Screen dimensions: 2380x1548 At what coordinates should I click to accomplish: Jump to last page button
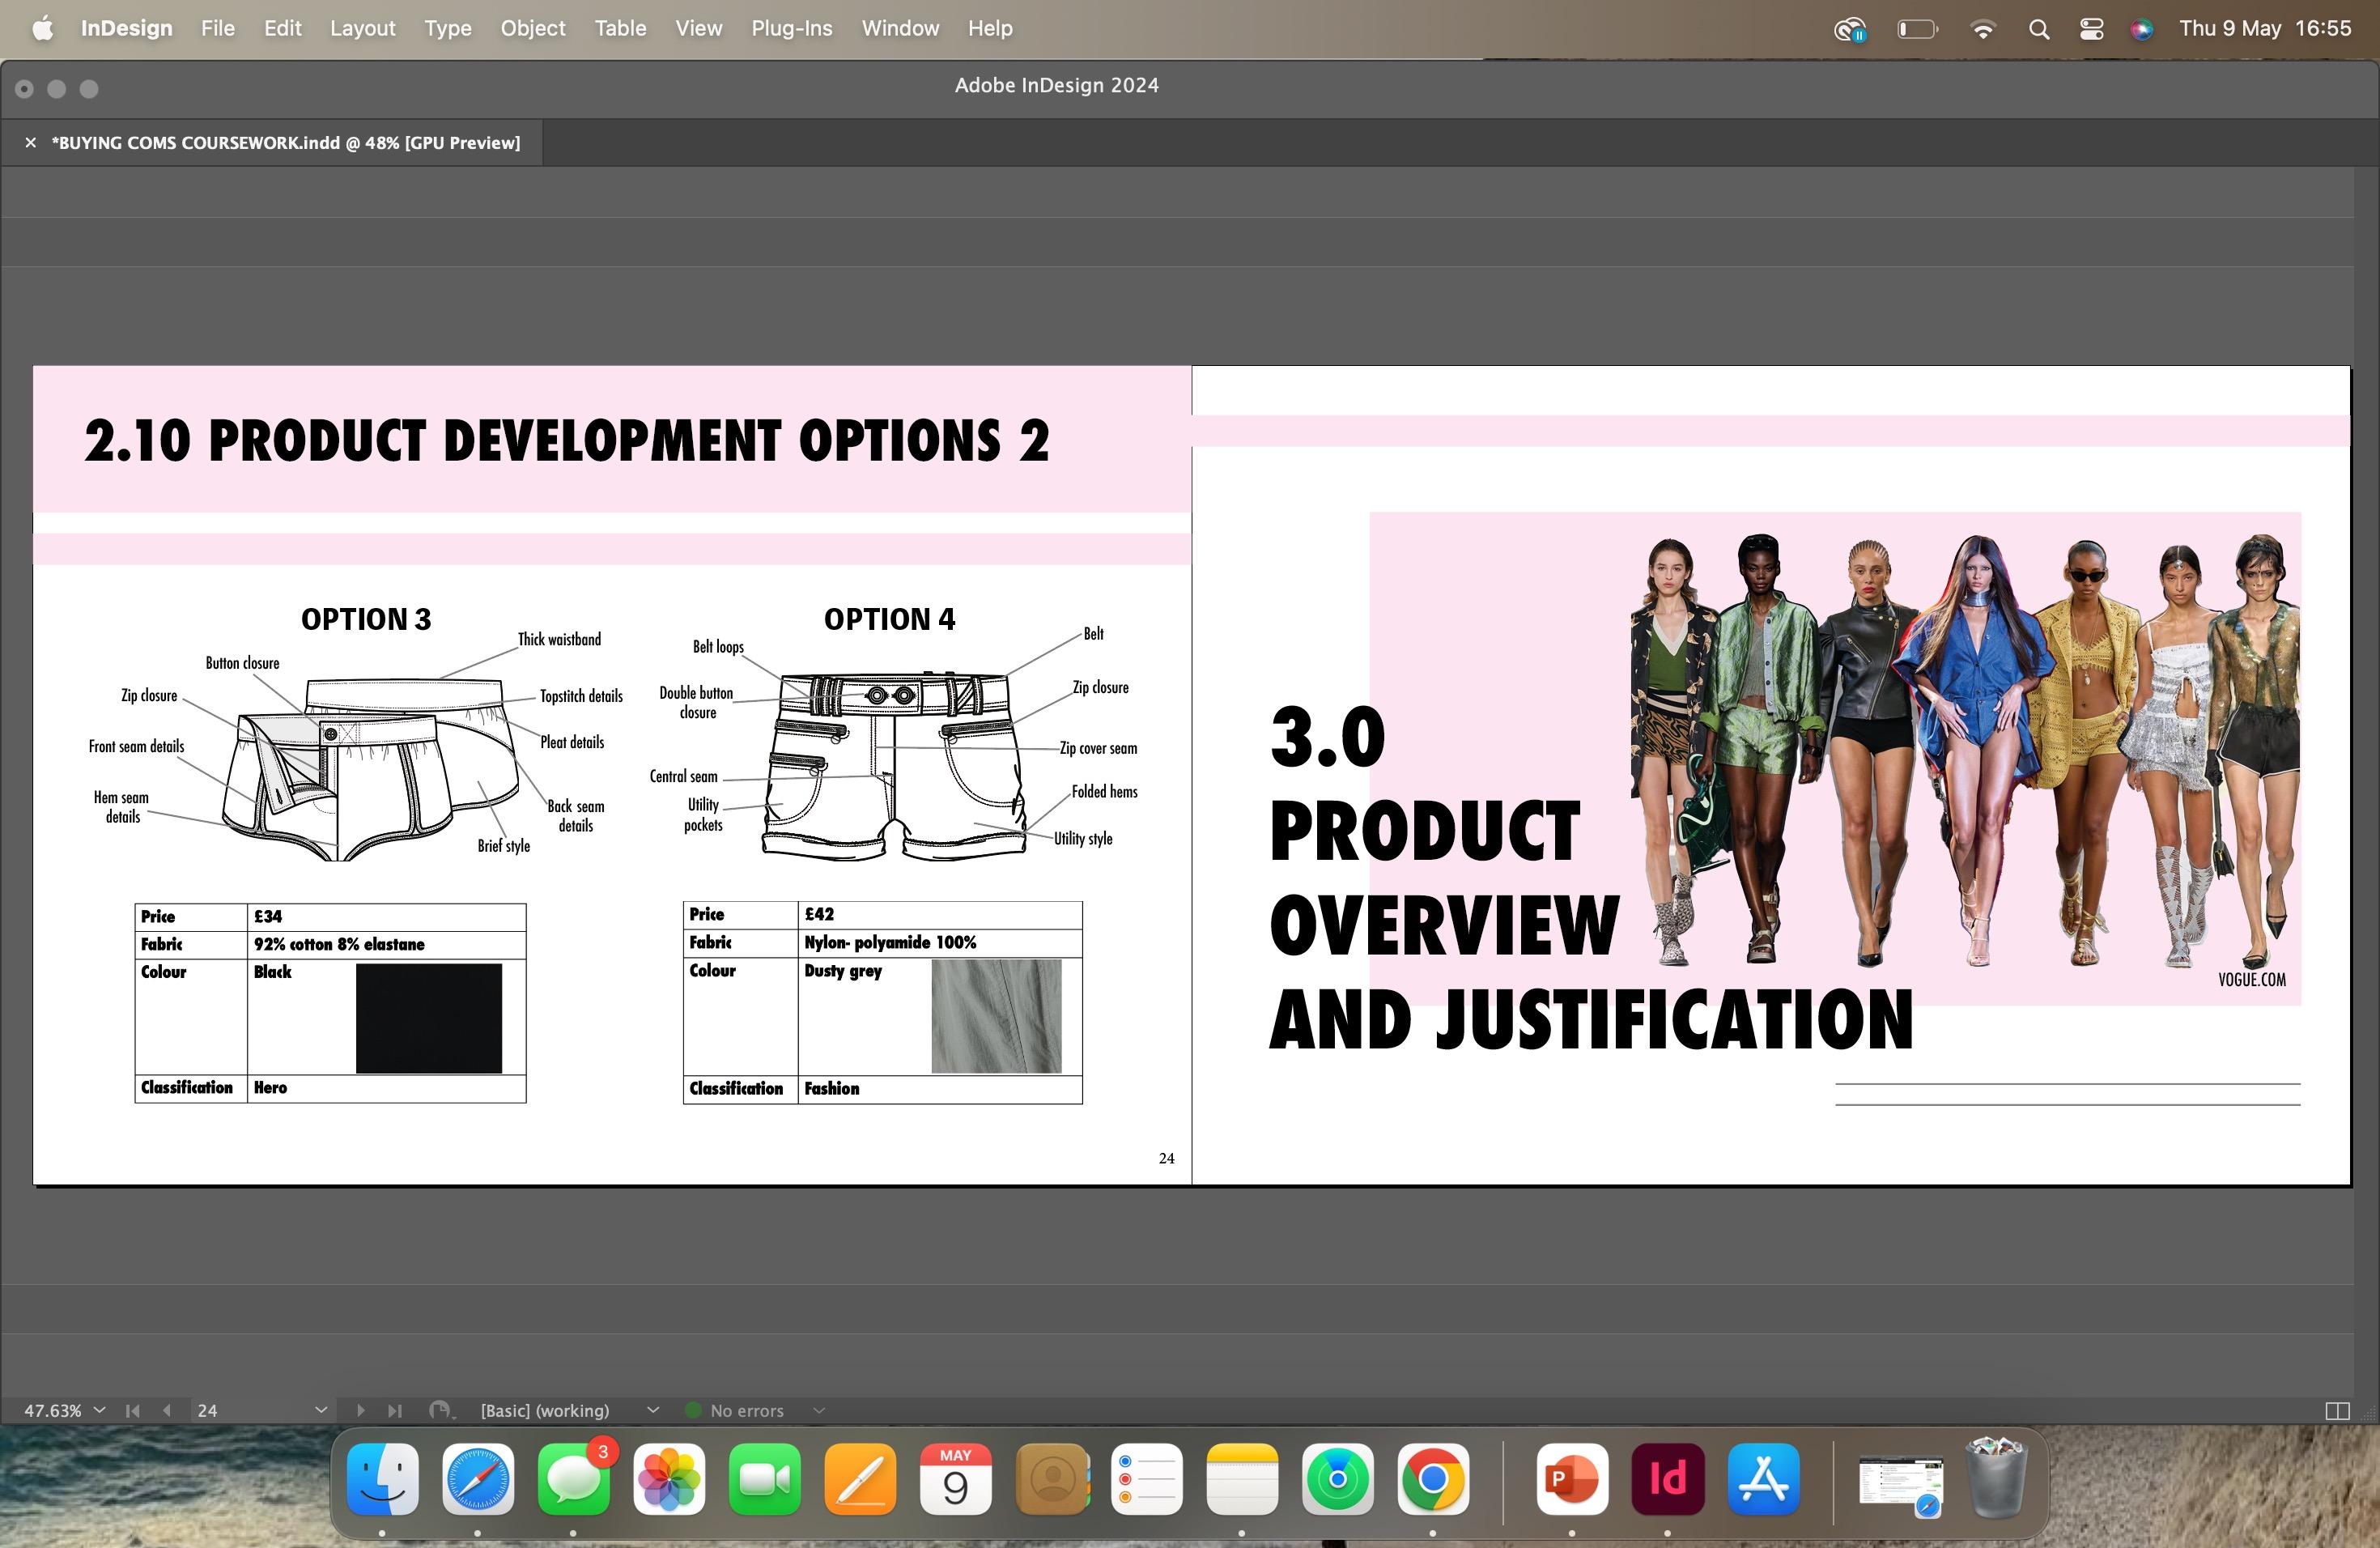[x=395, y=1410]
